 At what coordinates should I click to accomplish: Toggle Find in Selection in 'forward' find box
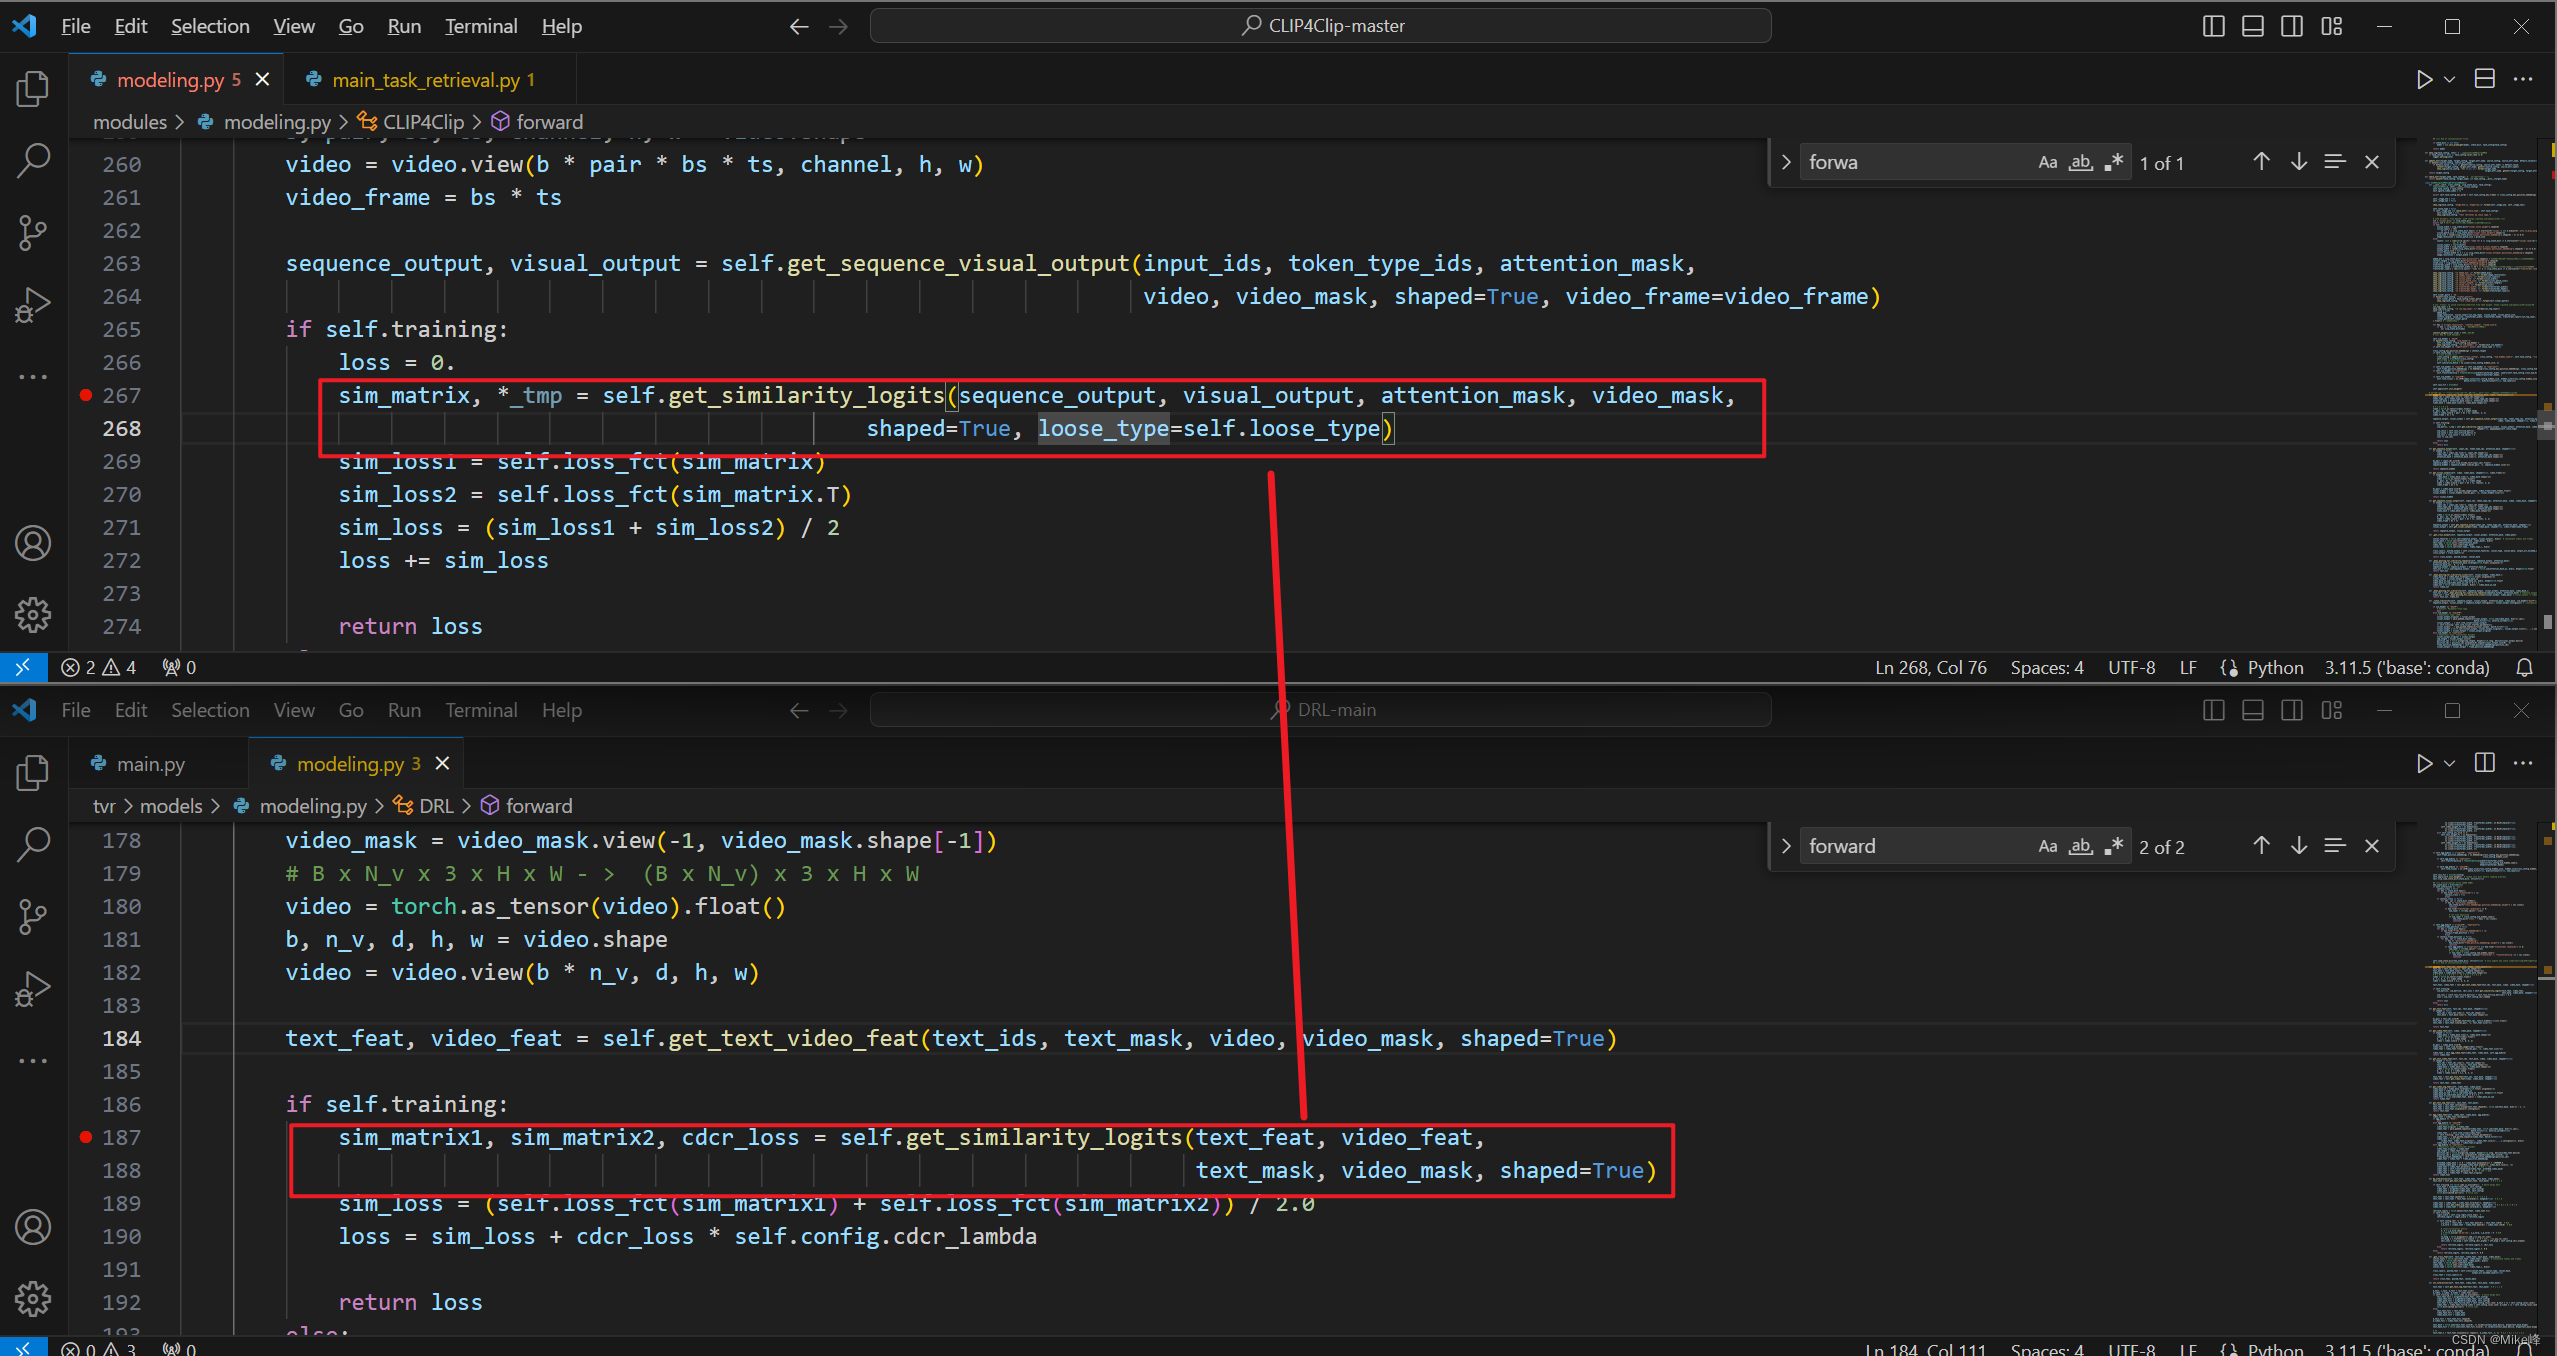(2335, 846)
